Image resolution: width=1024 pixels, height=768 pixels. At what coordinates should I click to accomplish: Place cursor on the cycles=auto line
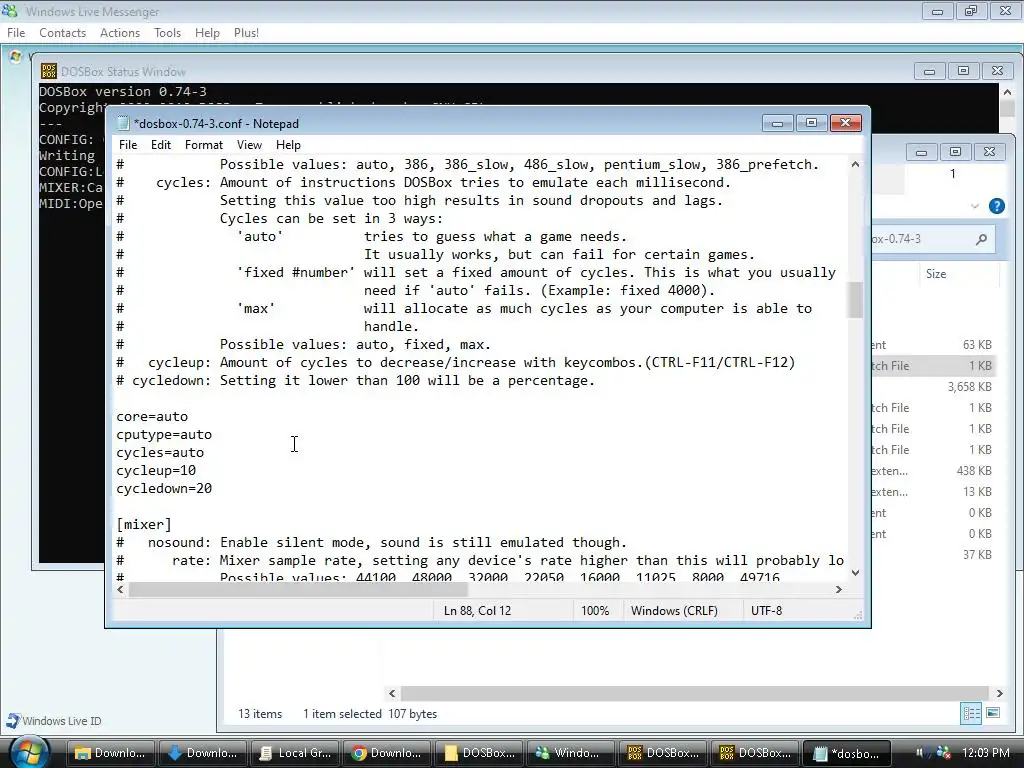pos(160,453)
